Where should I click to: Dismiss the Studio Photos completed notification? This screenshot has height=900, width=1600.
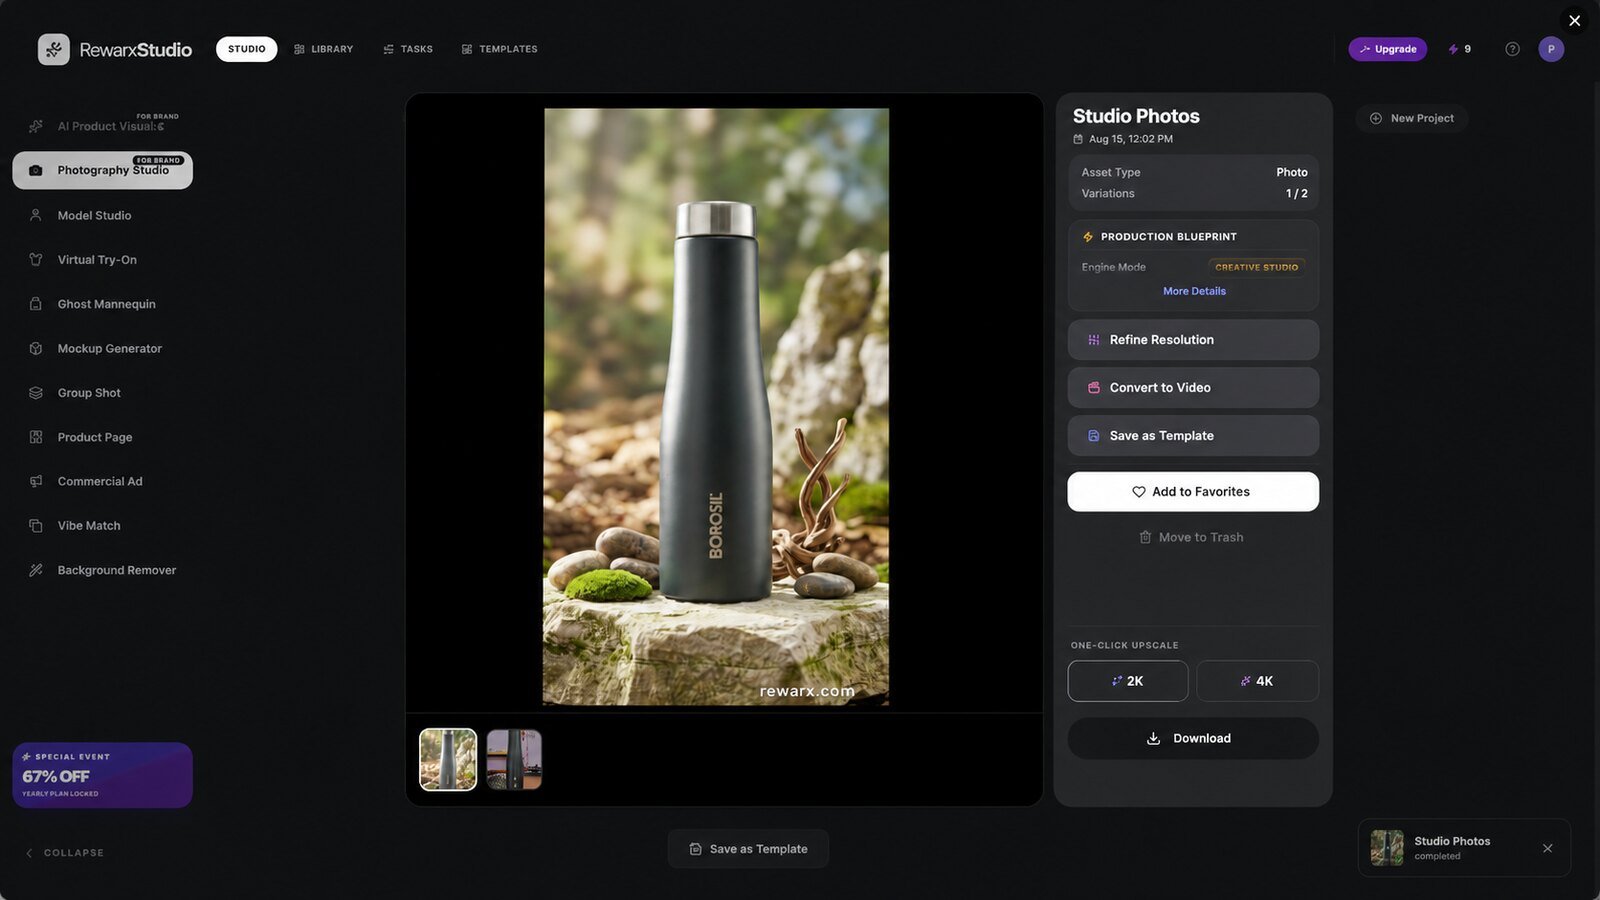pyautogui.click(x=1547, y=848)
